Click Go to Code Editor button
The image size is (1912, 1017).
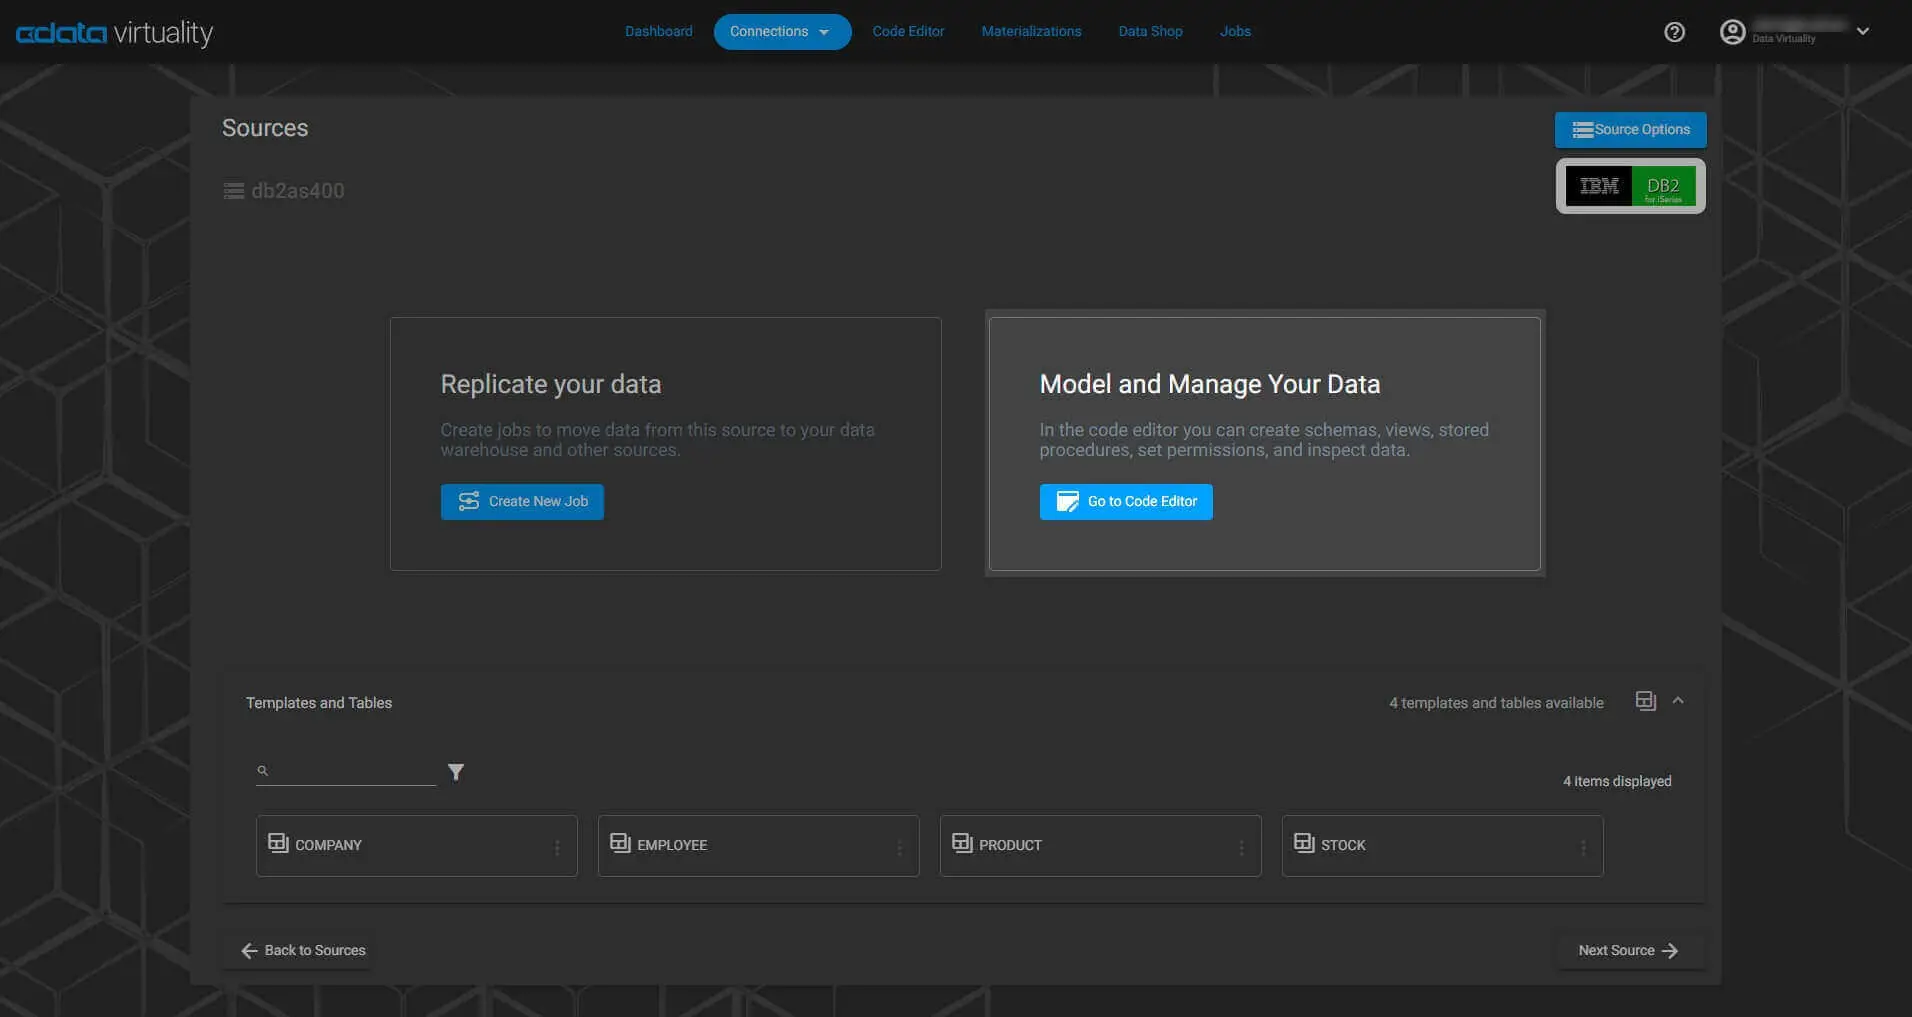tap(1126, 502)
